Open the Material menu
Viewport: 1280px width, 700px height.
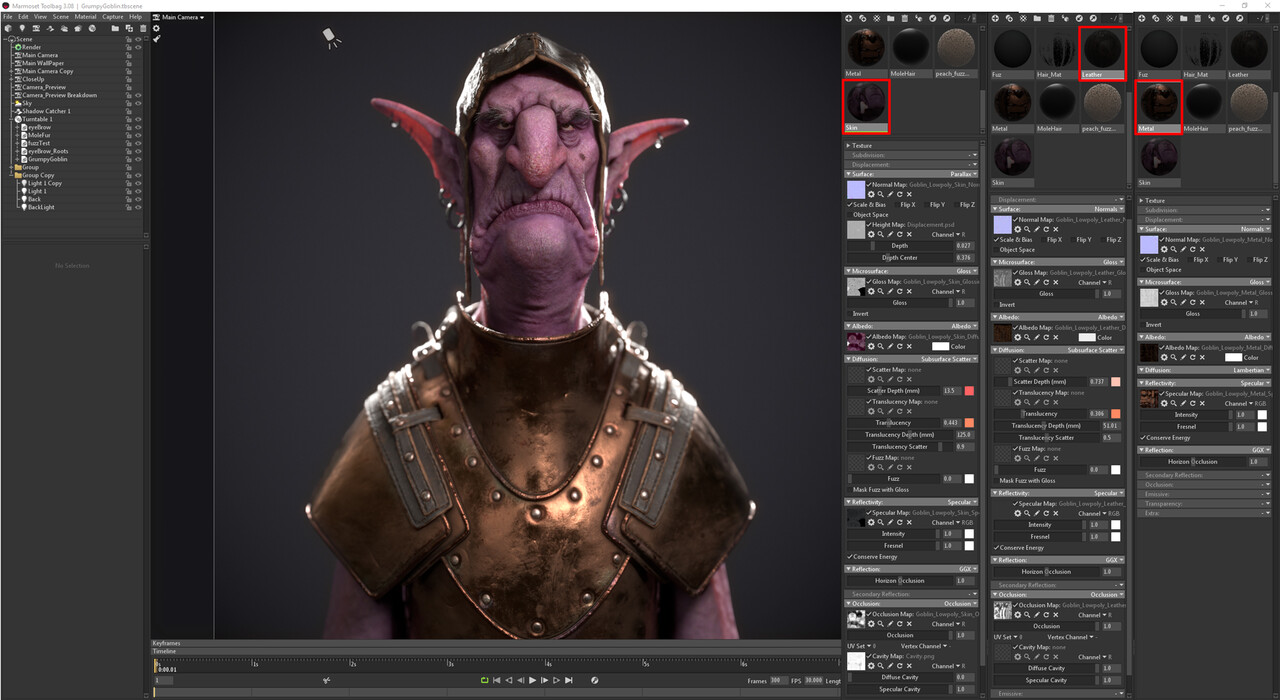pyautogui.click(x=86, y=17)
